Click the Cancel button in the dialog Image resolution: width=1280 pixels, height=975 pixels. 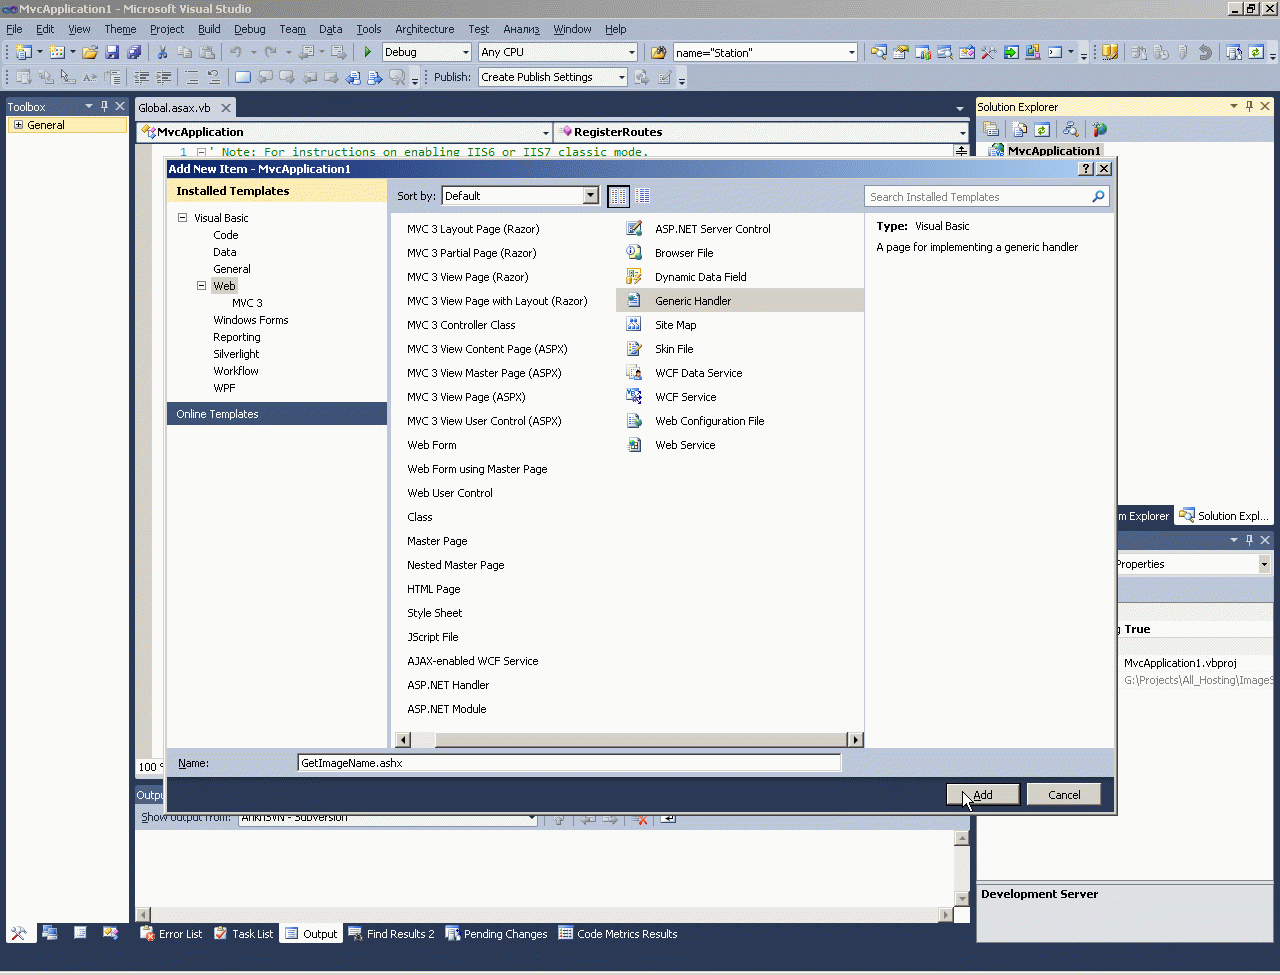(x=1064, y=795)
